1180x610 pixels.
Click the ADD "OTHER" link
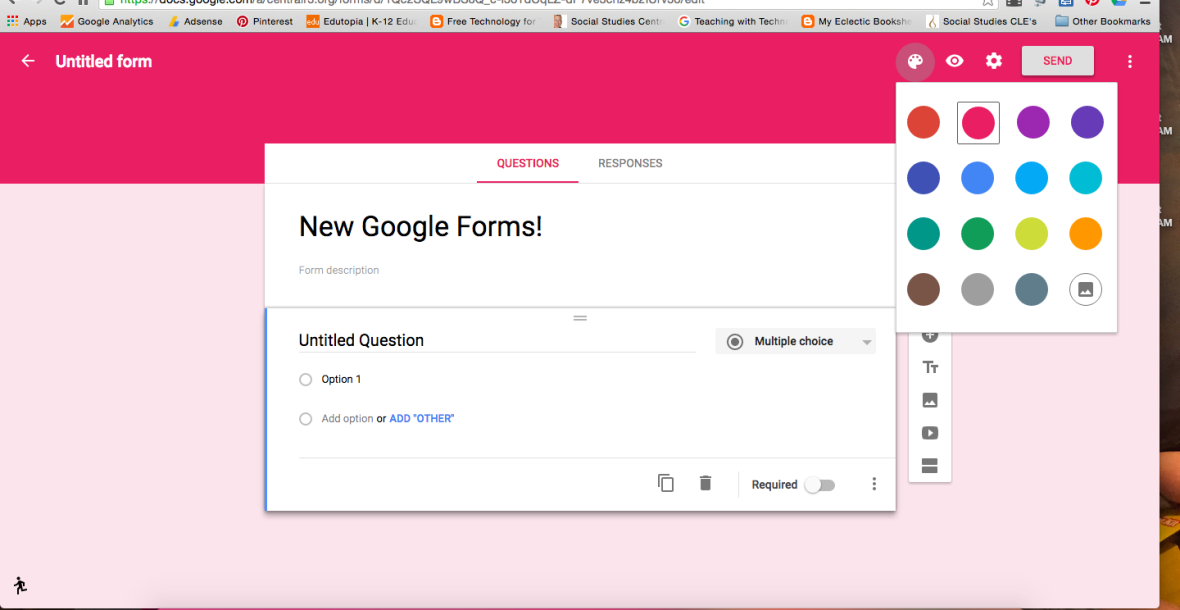(x=421, y=419)
